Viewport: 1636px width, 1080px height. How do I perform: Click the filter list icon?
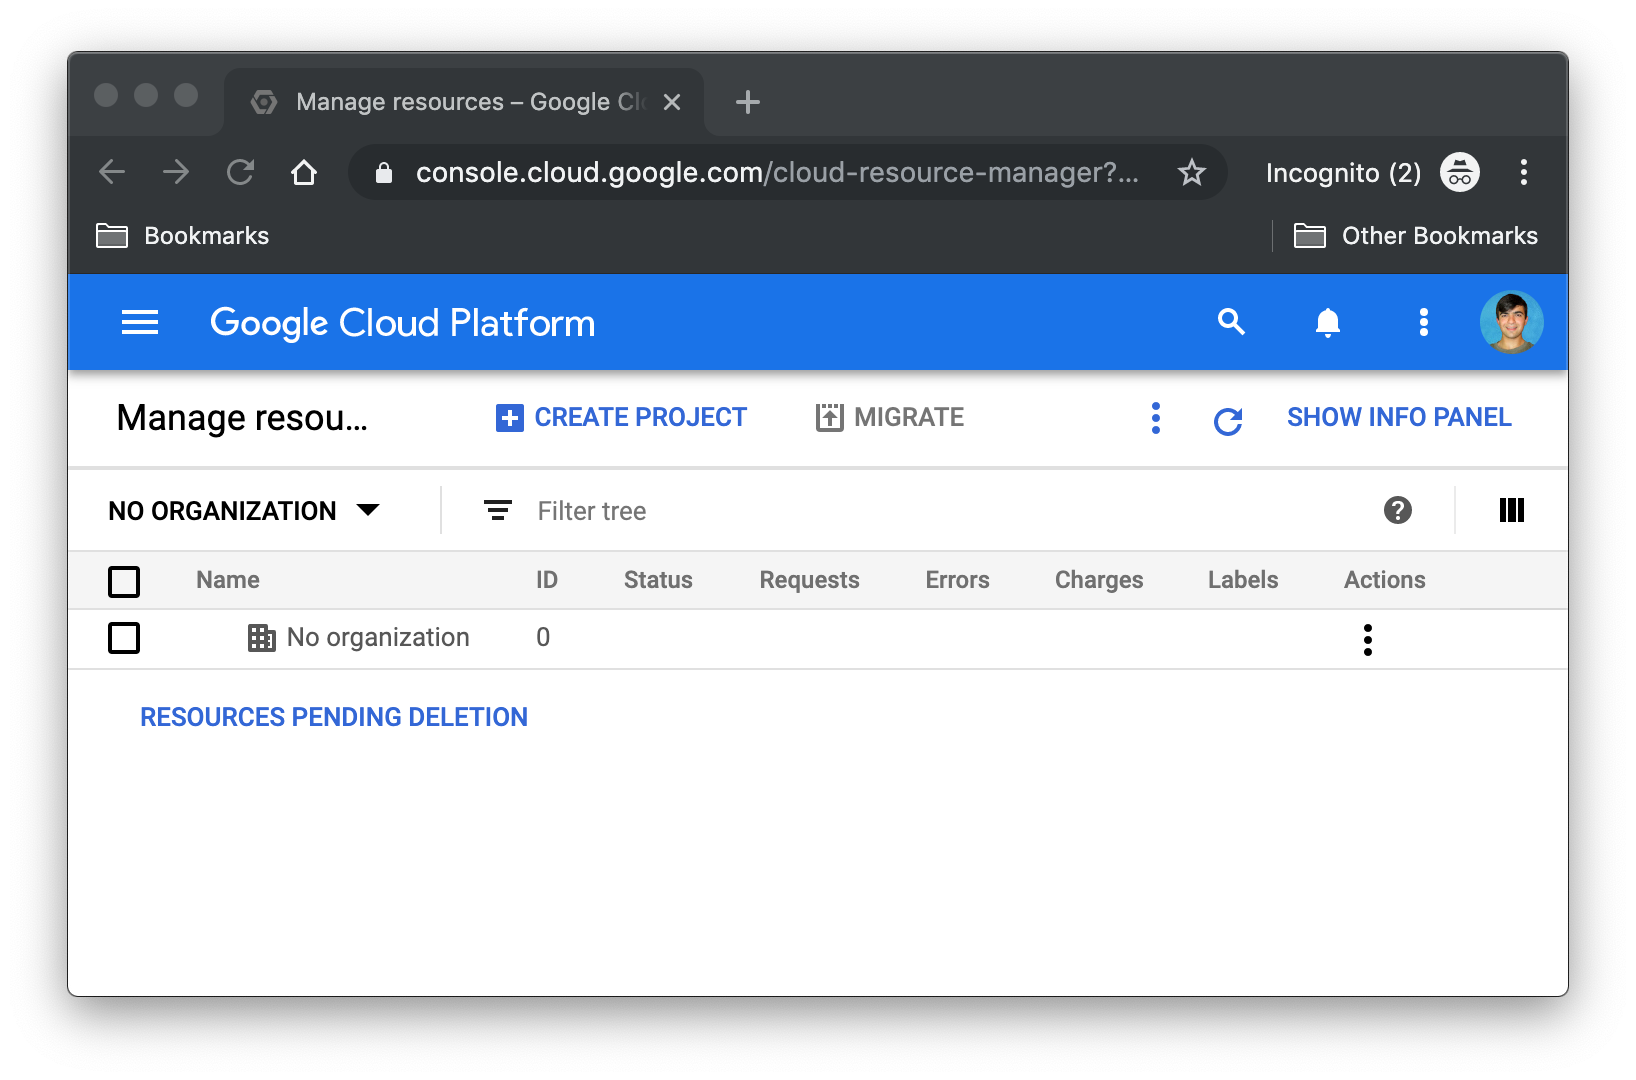click(x=497, y=510)
